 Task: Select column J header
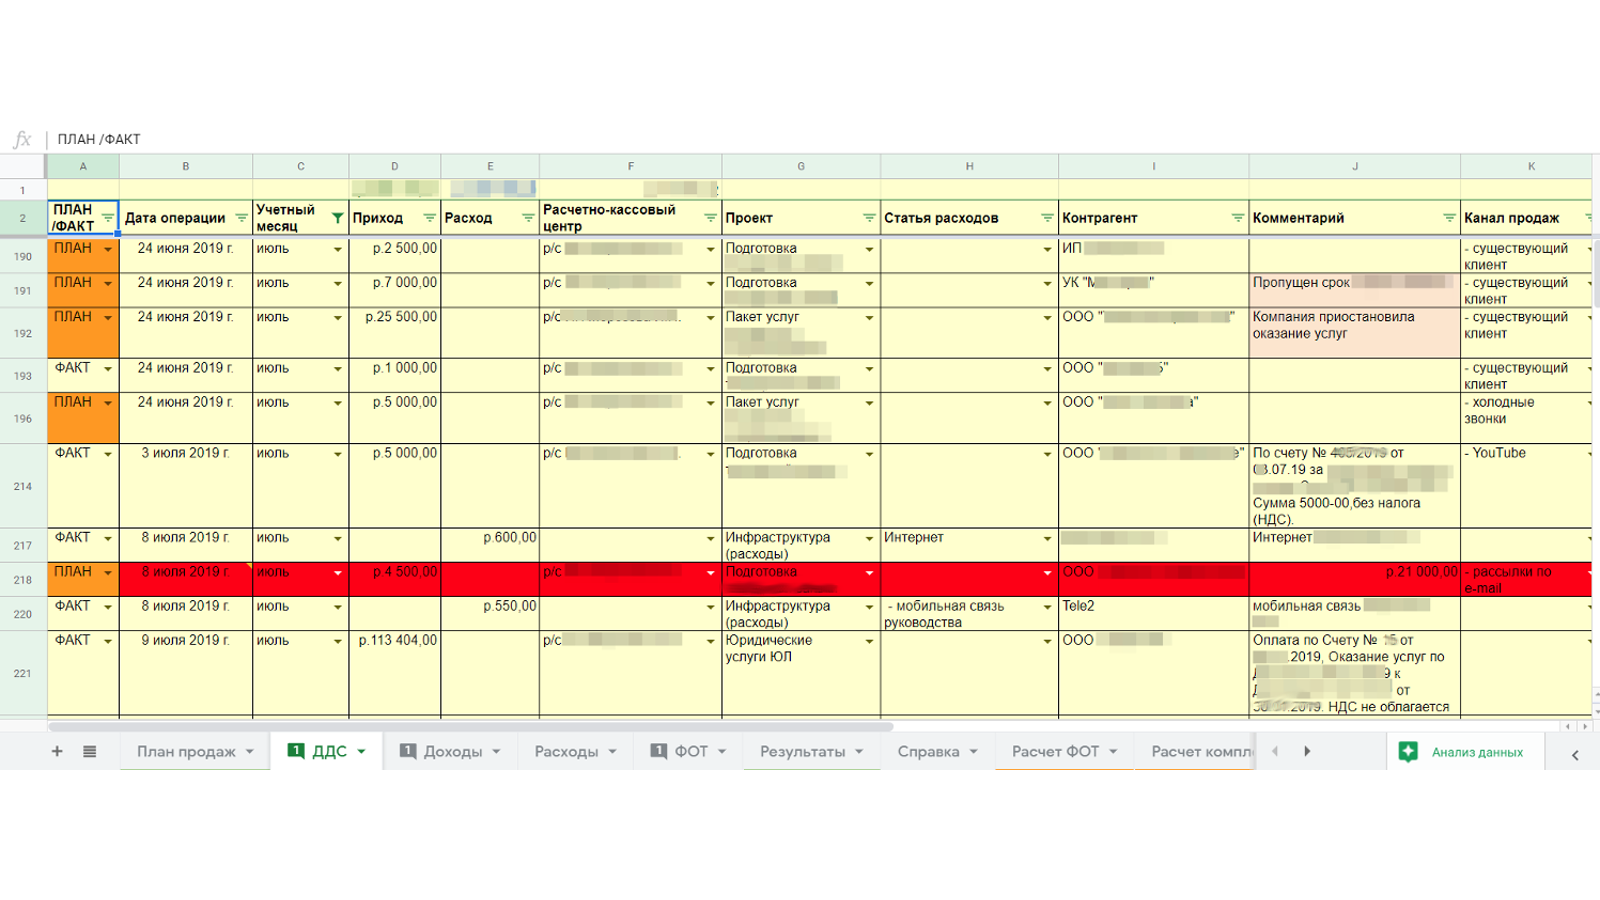[x=1355, y=166]
